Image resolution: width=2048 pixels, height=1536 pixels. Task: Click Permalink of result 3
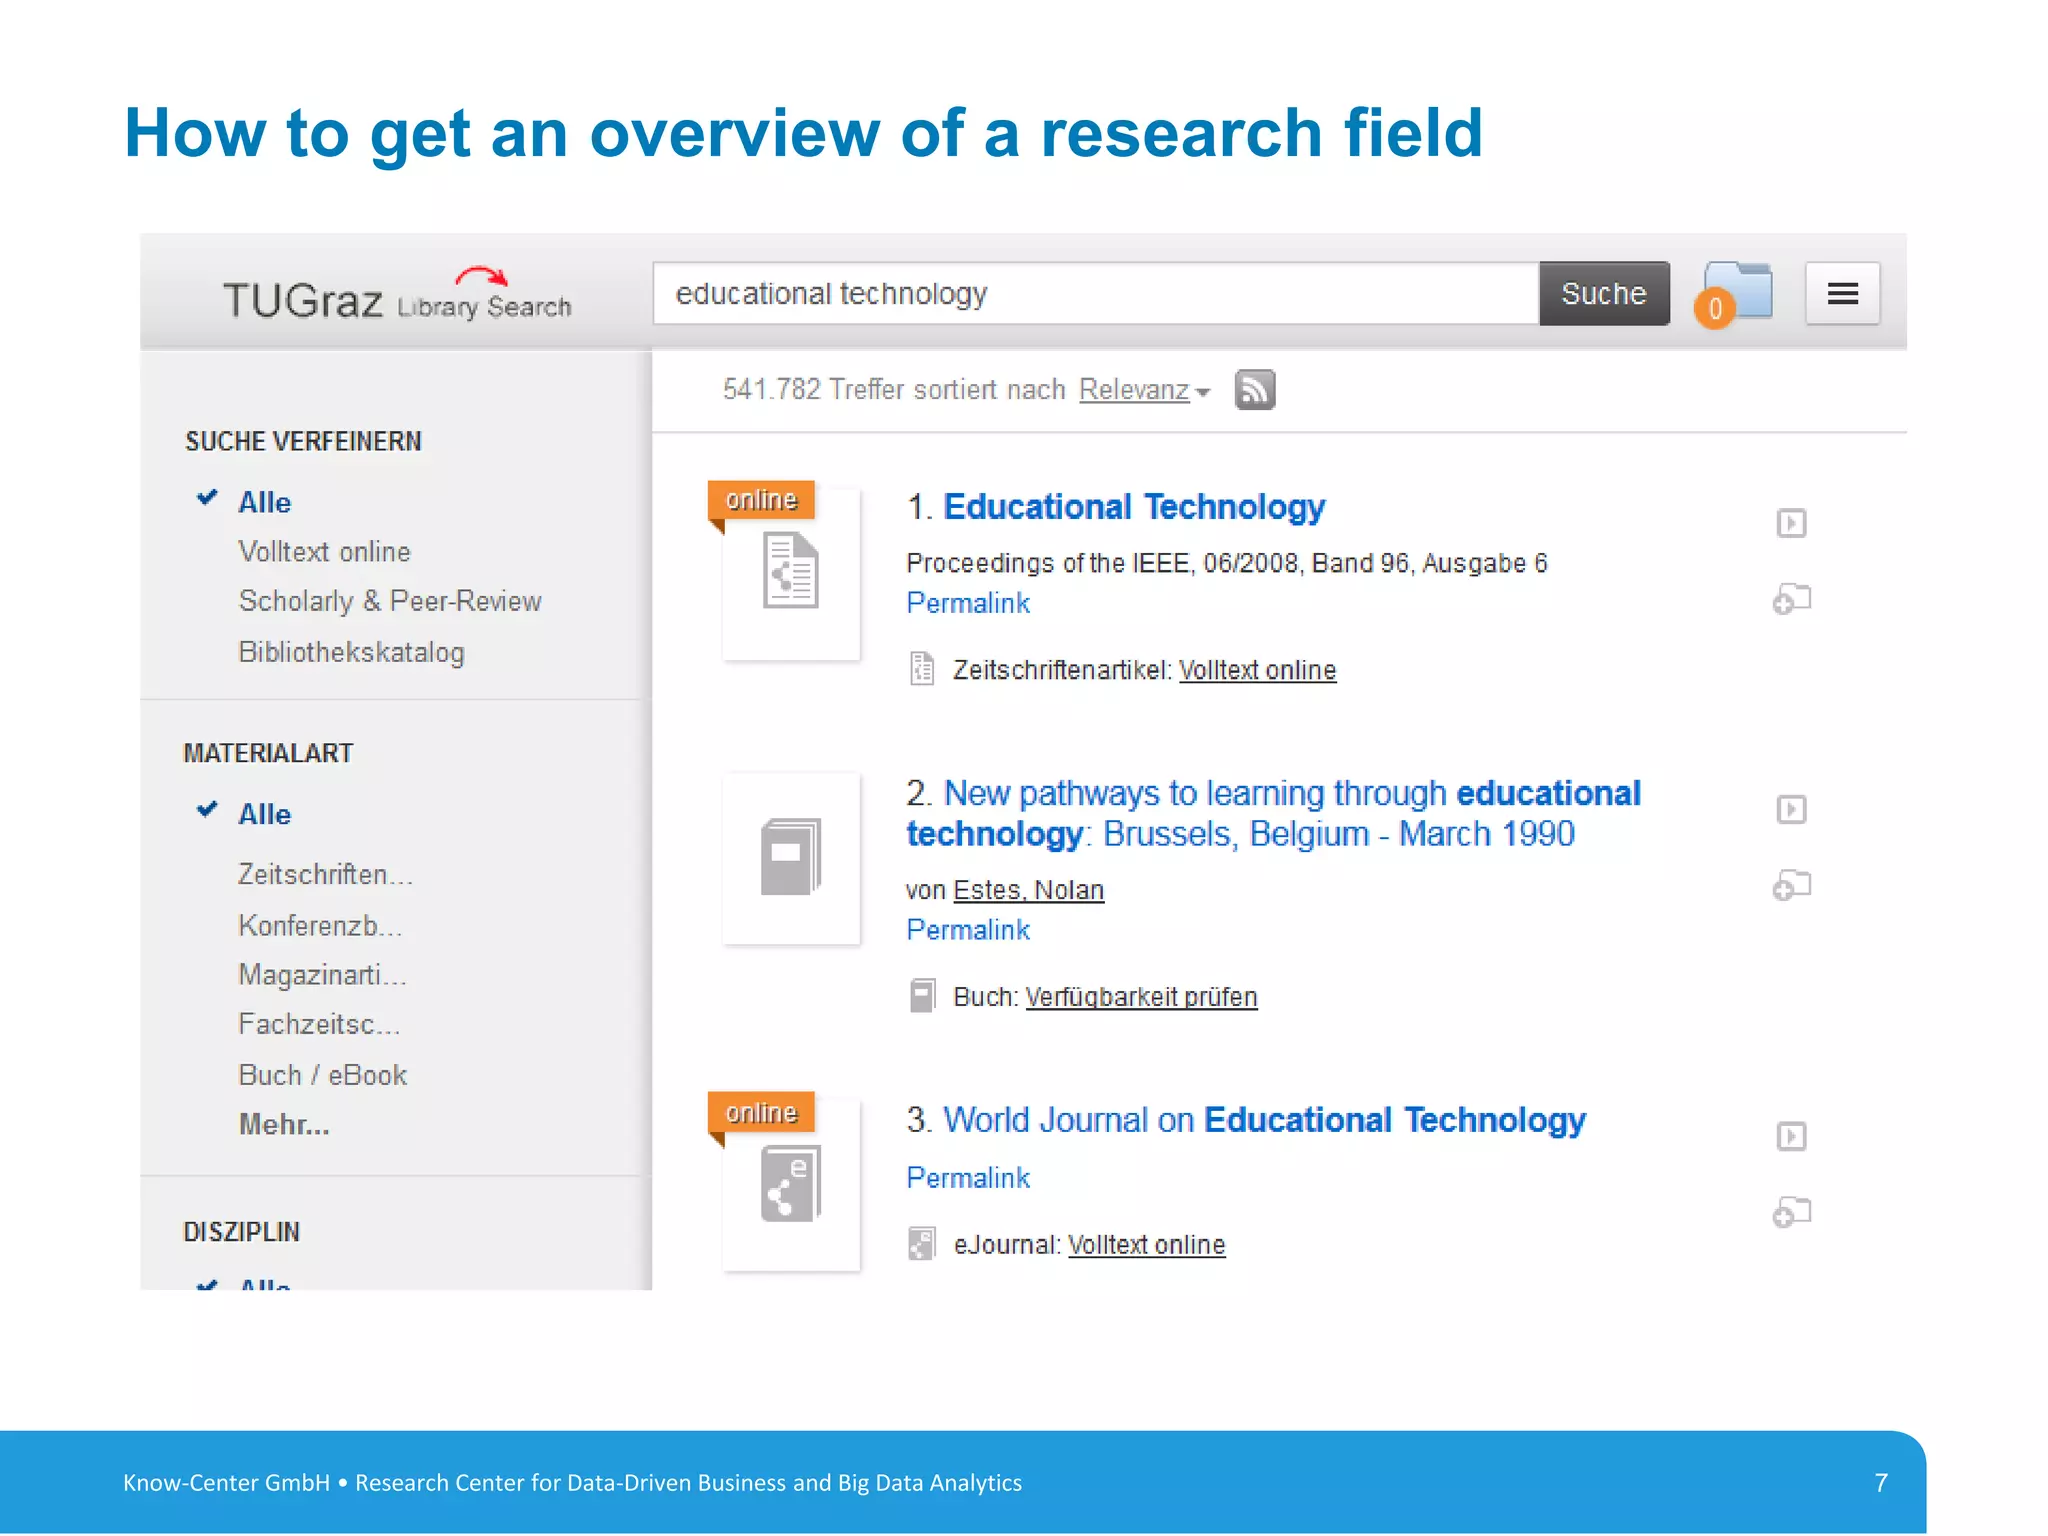(x=968, y=1178)
